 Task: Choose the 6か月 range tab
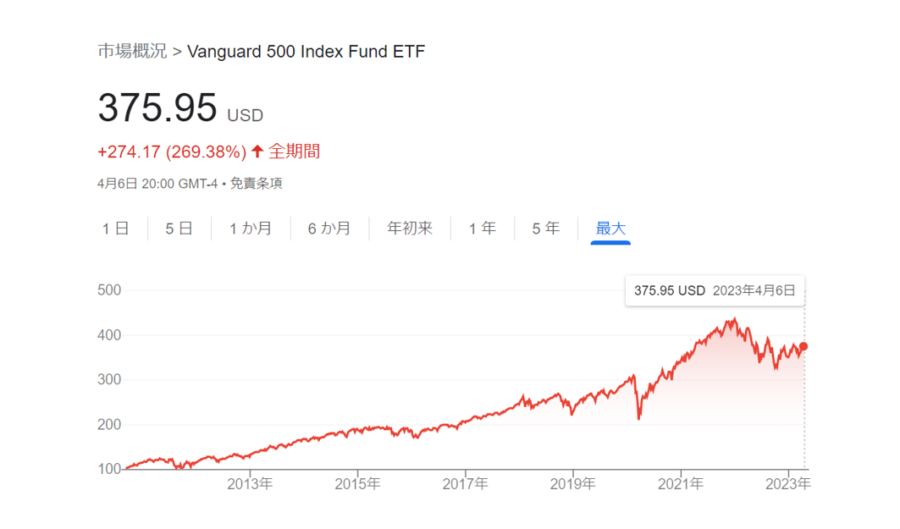coord(329,229)
